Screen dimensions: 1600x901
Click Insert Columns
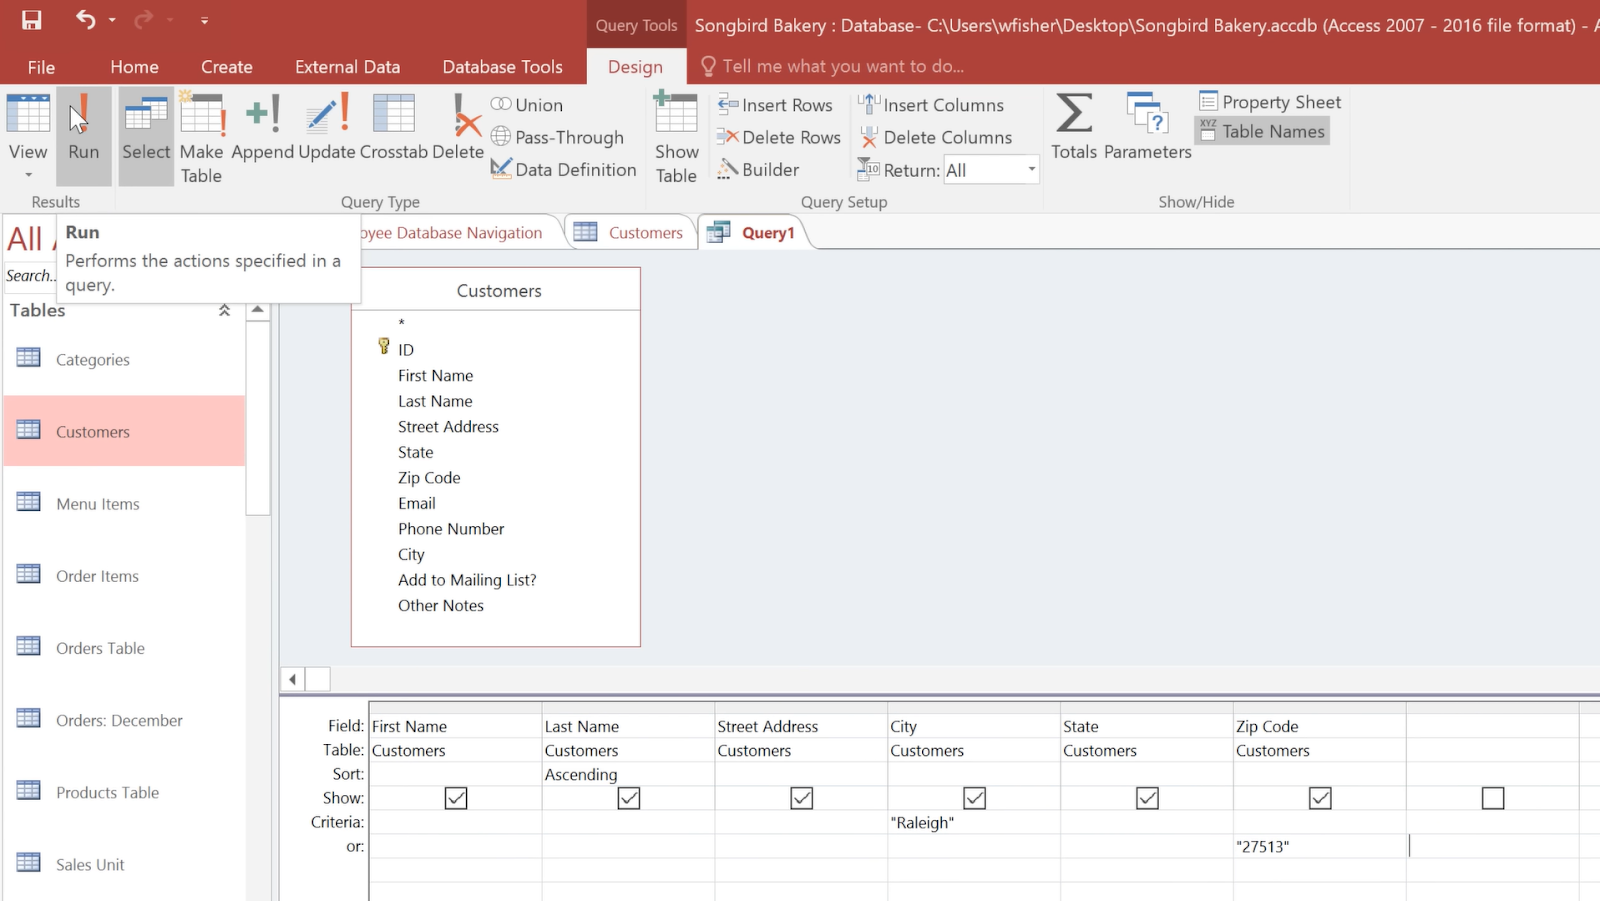coord(931,104)
